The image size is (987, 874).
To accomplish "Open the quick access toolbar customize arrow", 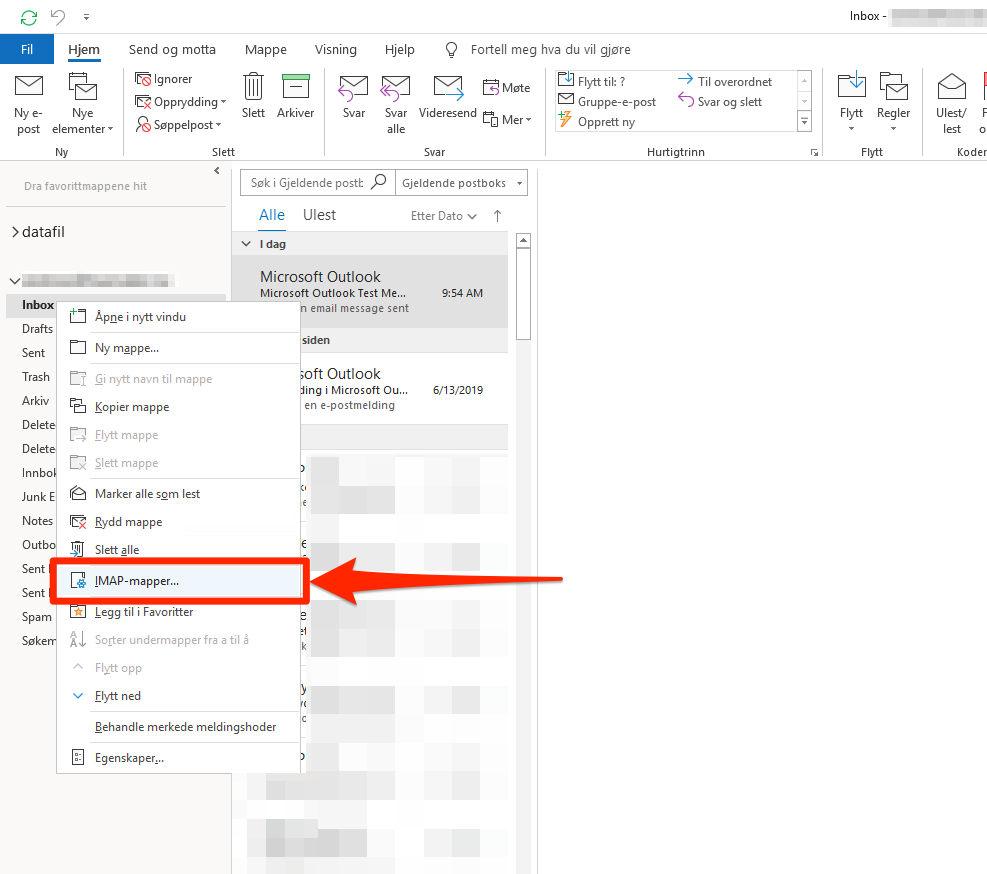I will coord(86,17).
